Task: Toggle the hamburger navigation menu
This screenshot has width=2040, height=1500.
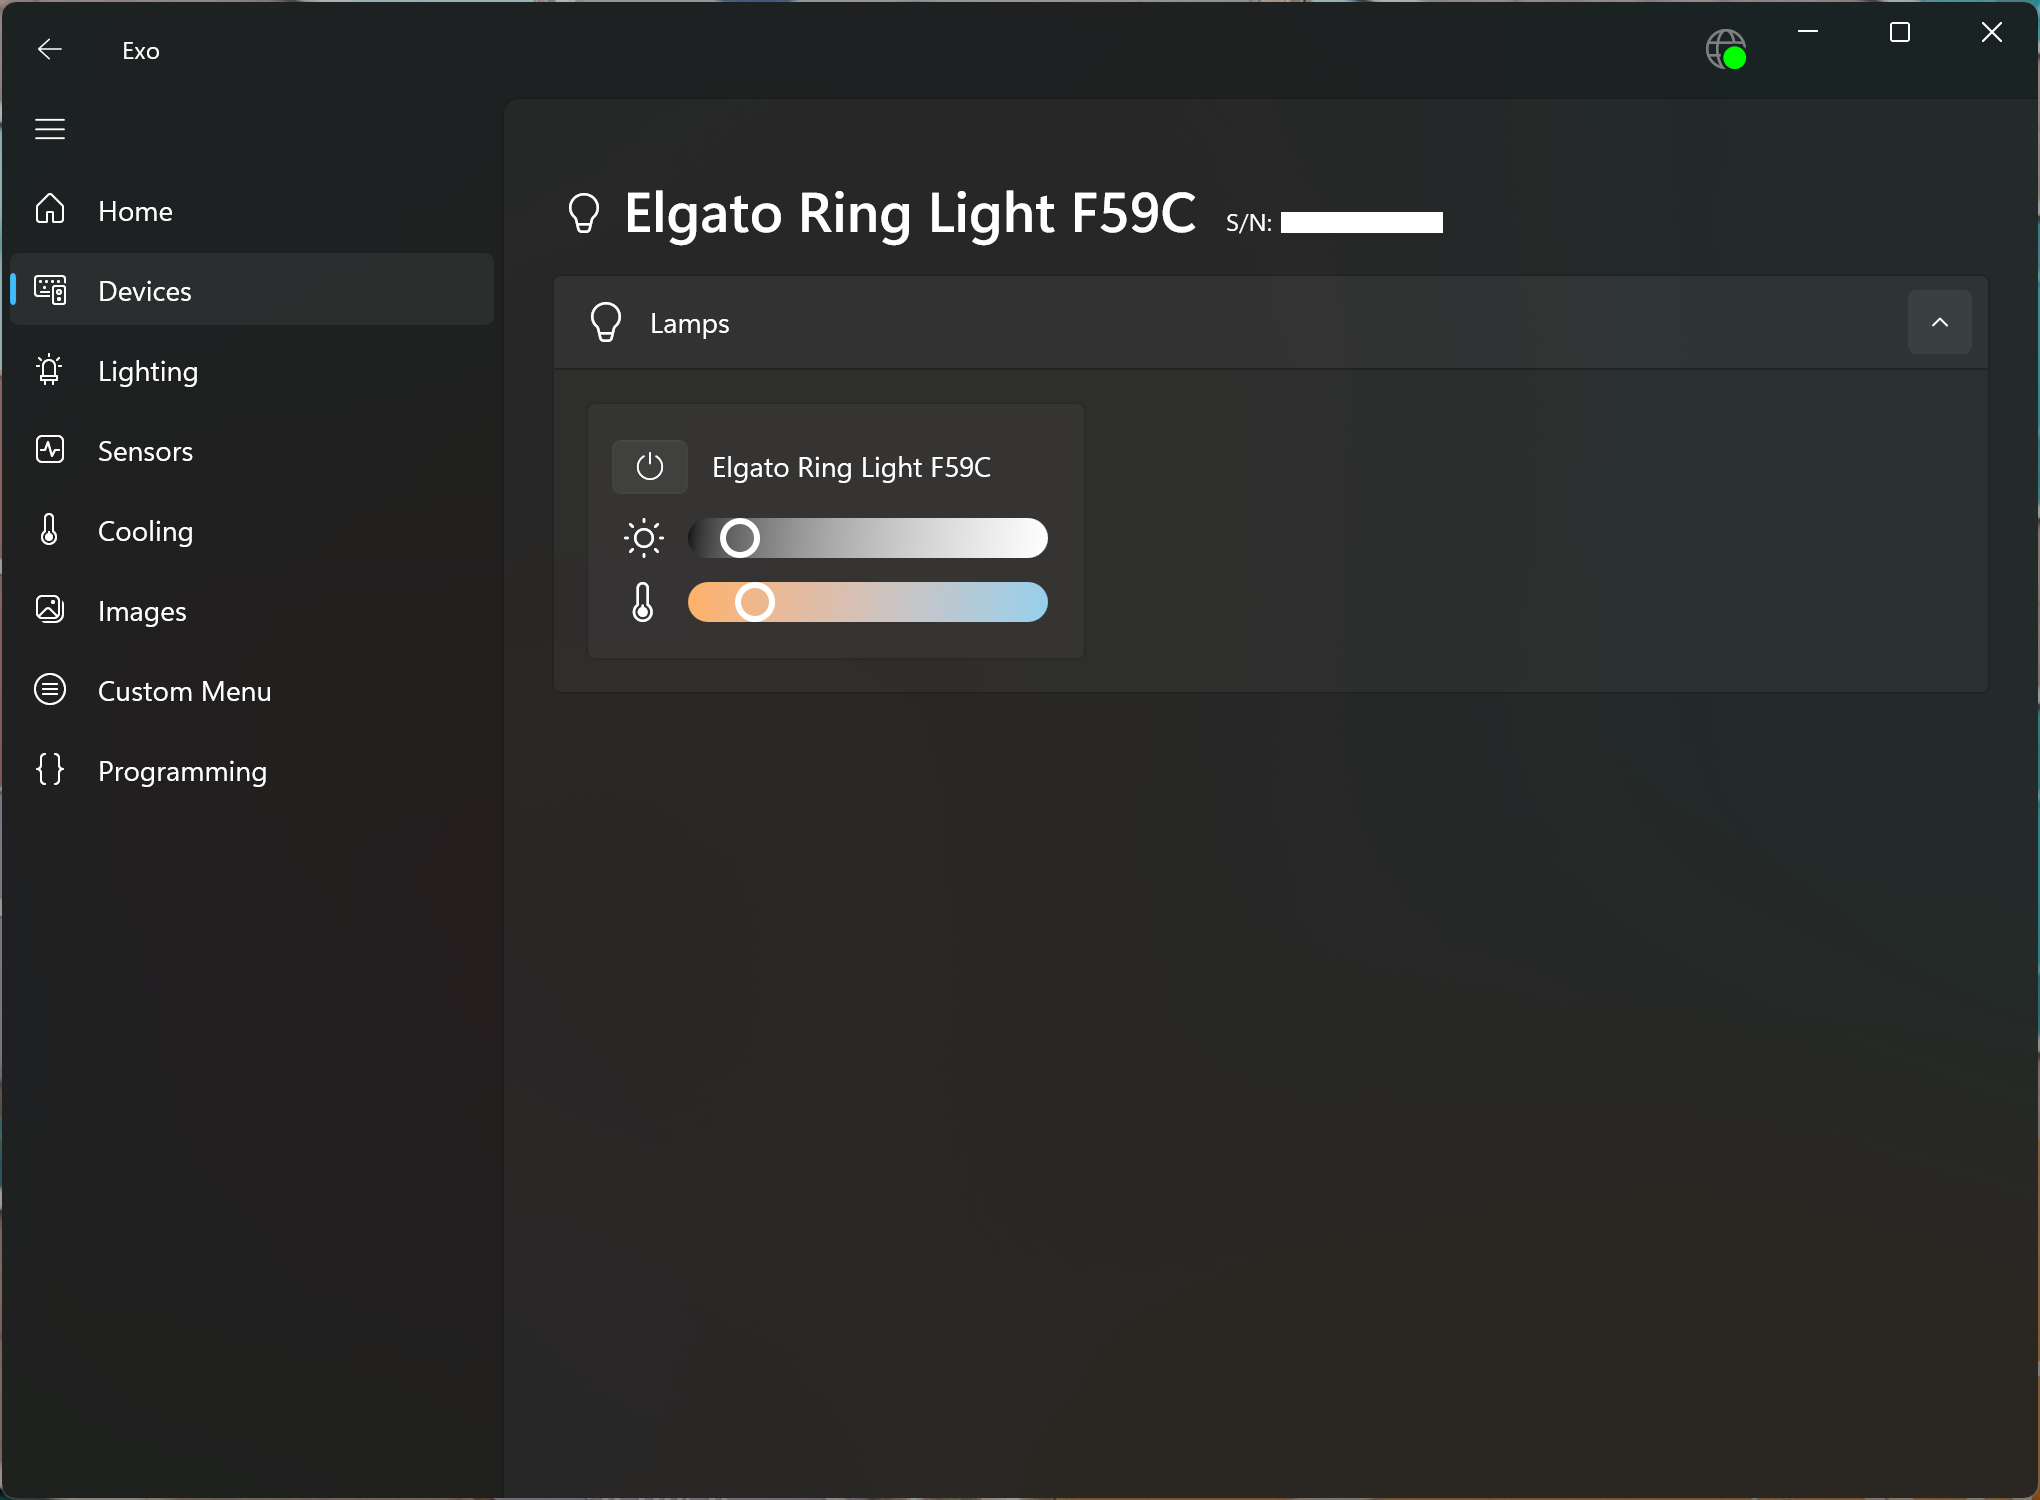Action: pos(50,129)
